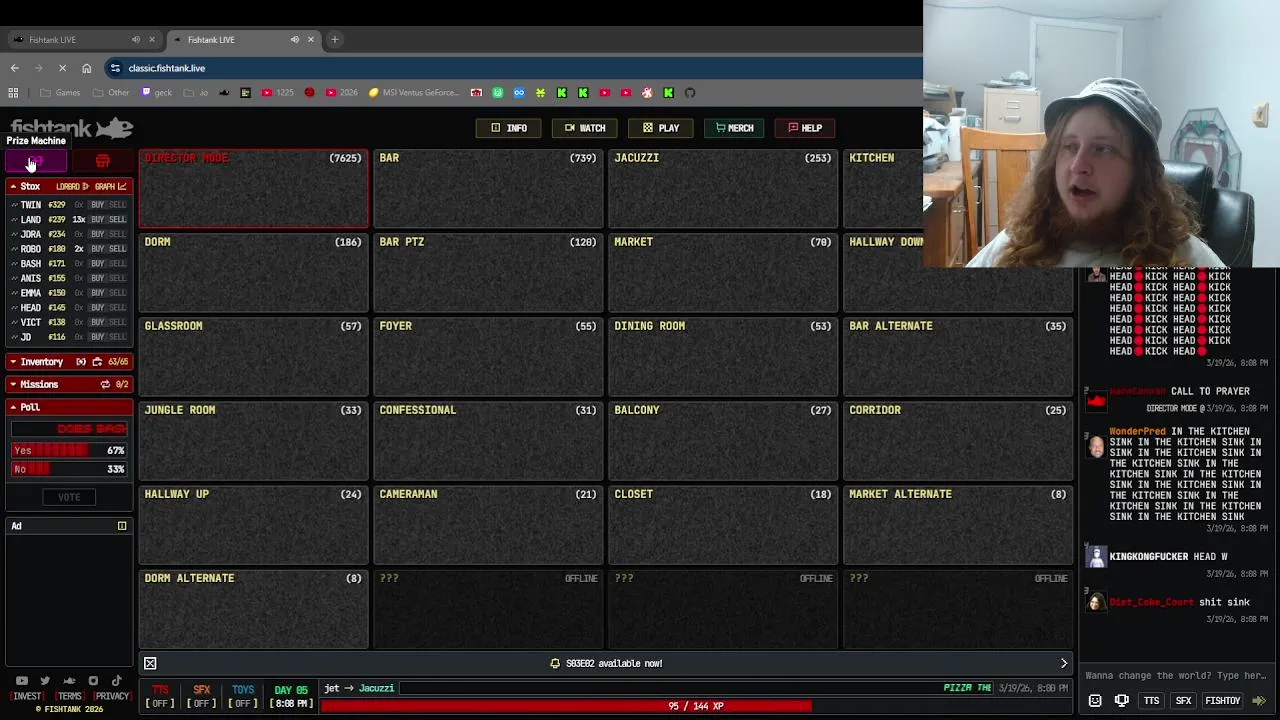Go back in the browser
The image size is (1280, 720).
pos(15,68)
